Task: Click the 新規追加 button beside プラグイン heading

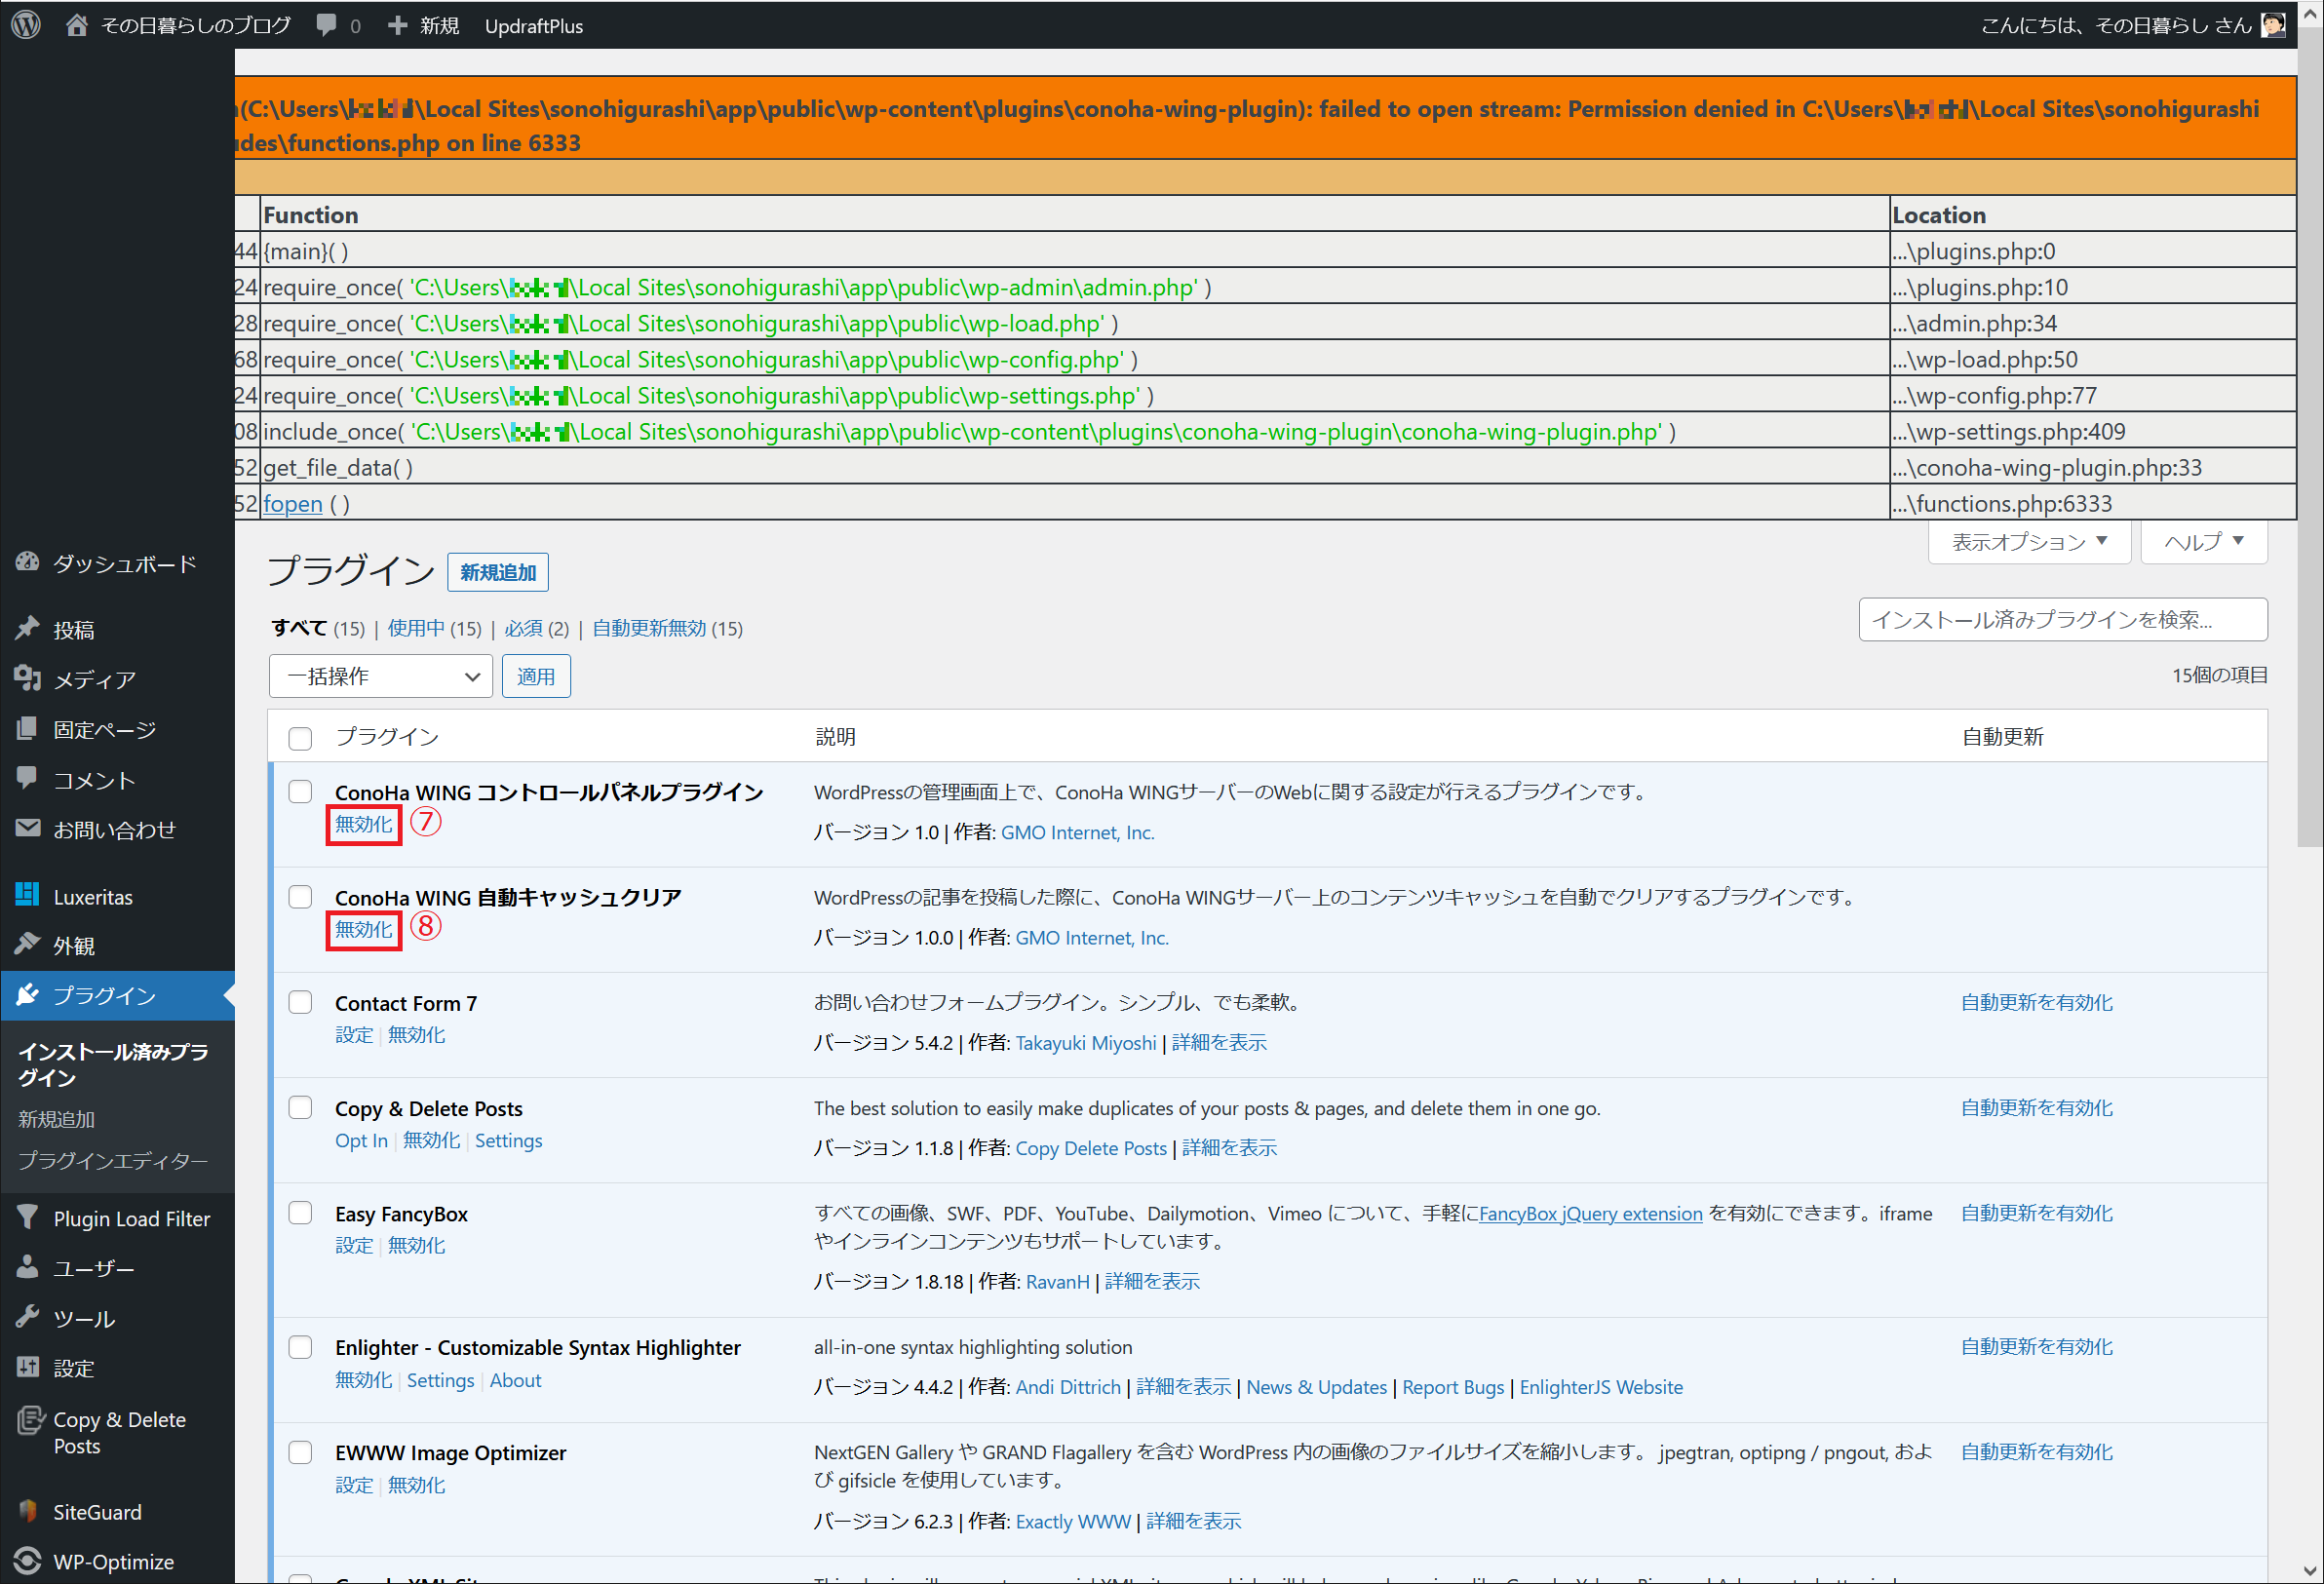Action: click(x=498, y=573)
